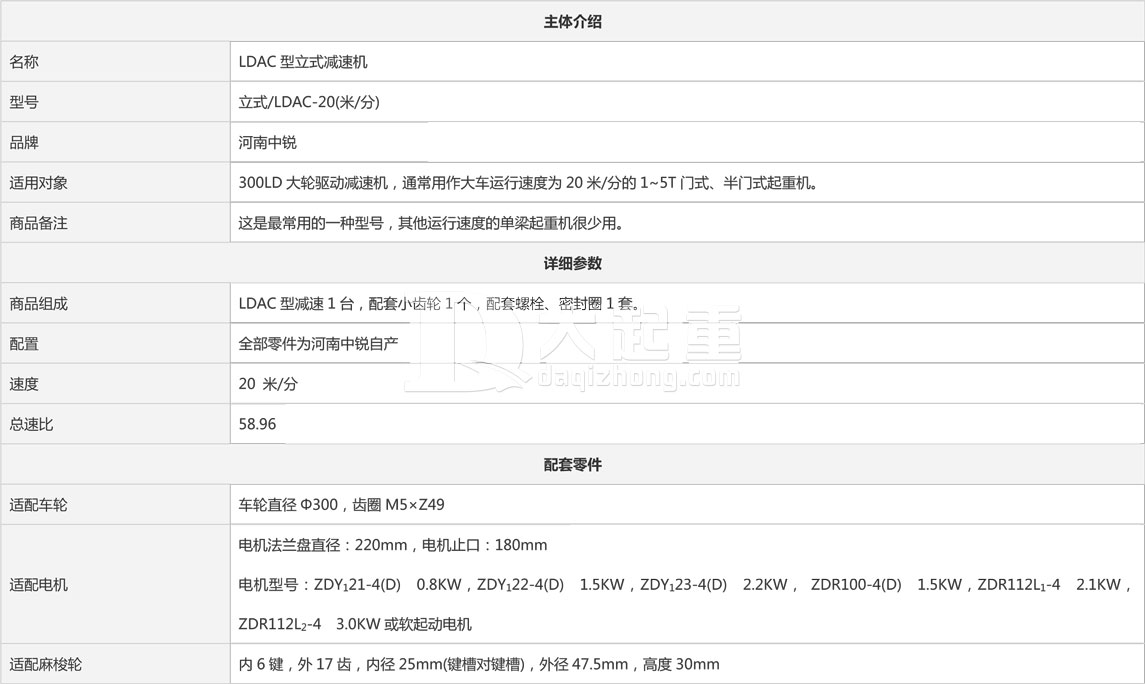Click the speed value 20 米/分
This screenshot has height=684, width=1145.
(268, 384)
